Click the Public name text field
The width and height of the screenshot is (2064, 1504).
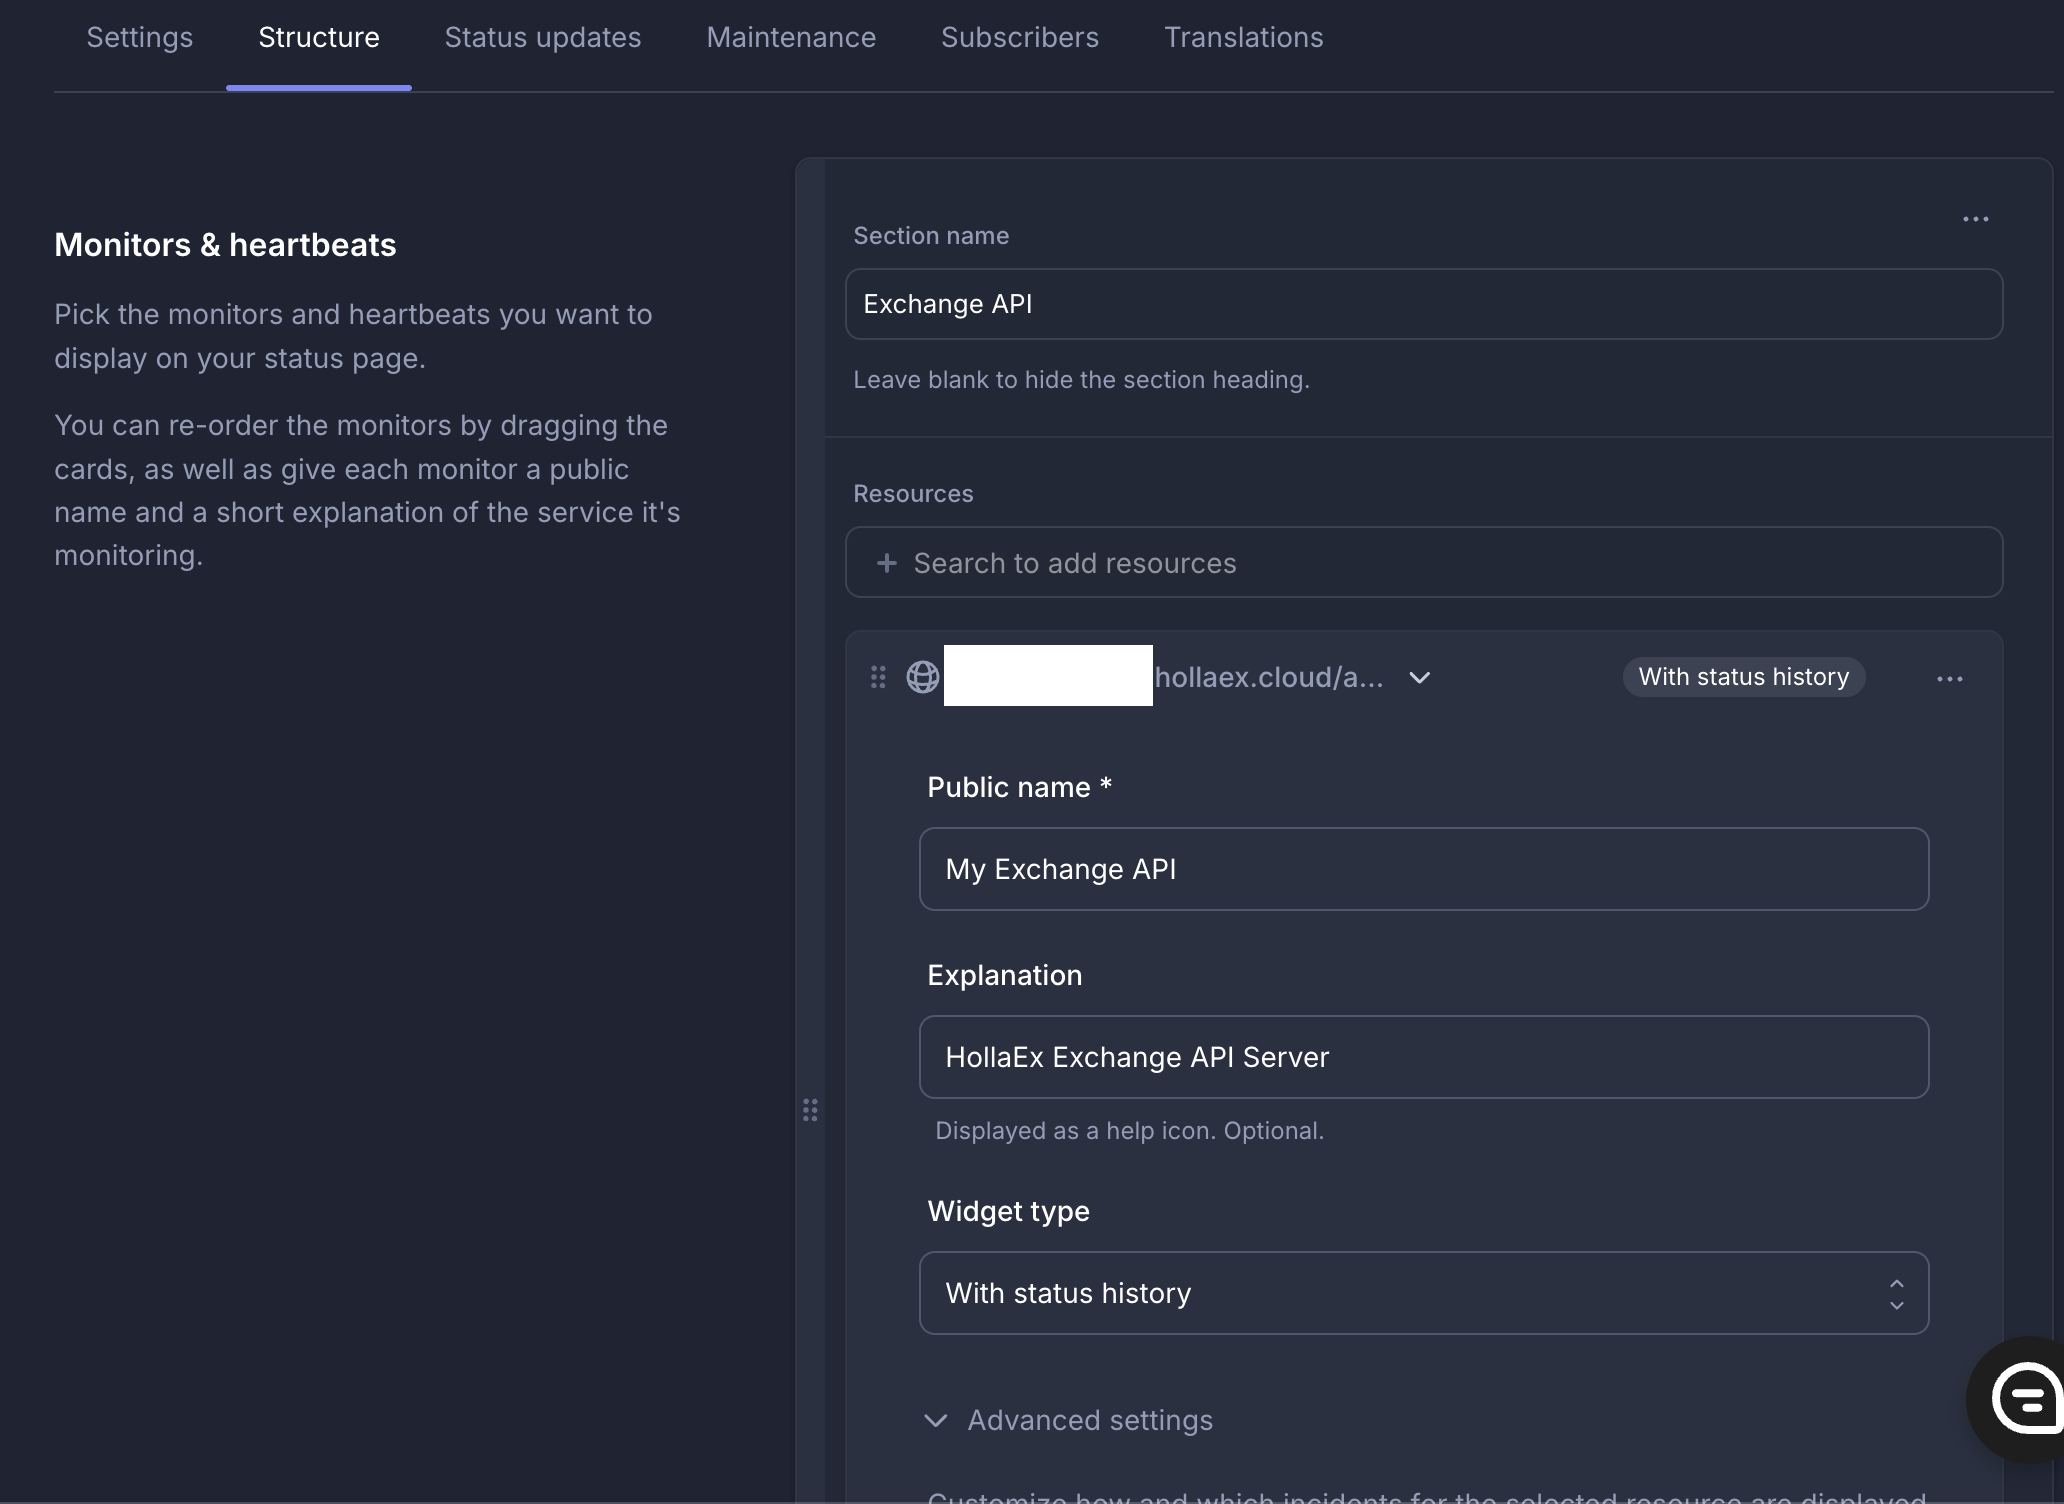point(1423,869)
